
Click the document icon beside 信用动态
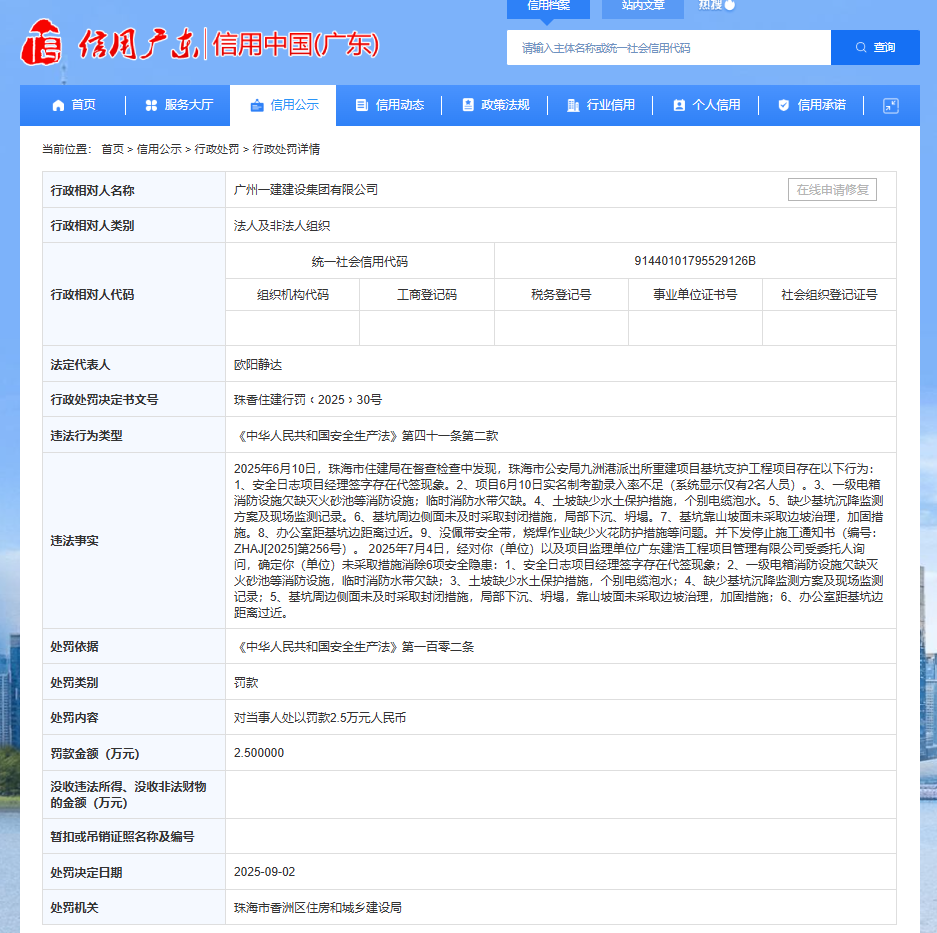pos(362,105)
